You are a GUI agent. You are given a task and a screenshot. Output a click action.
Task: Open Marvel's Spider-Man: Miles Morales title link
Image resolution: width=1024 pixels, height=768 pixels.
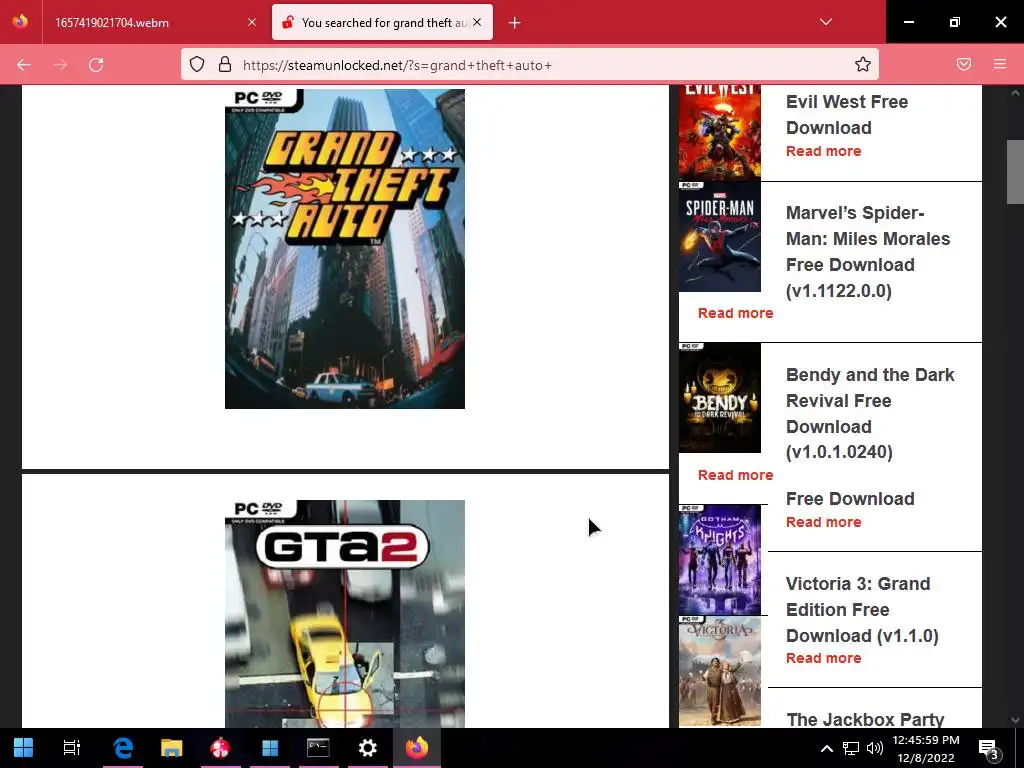pyautogui.click(x=868, y=251)
